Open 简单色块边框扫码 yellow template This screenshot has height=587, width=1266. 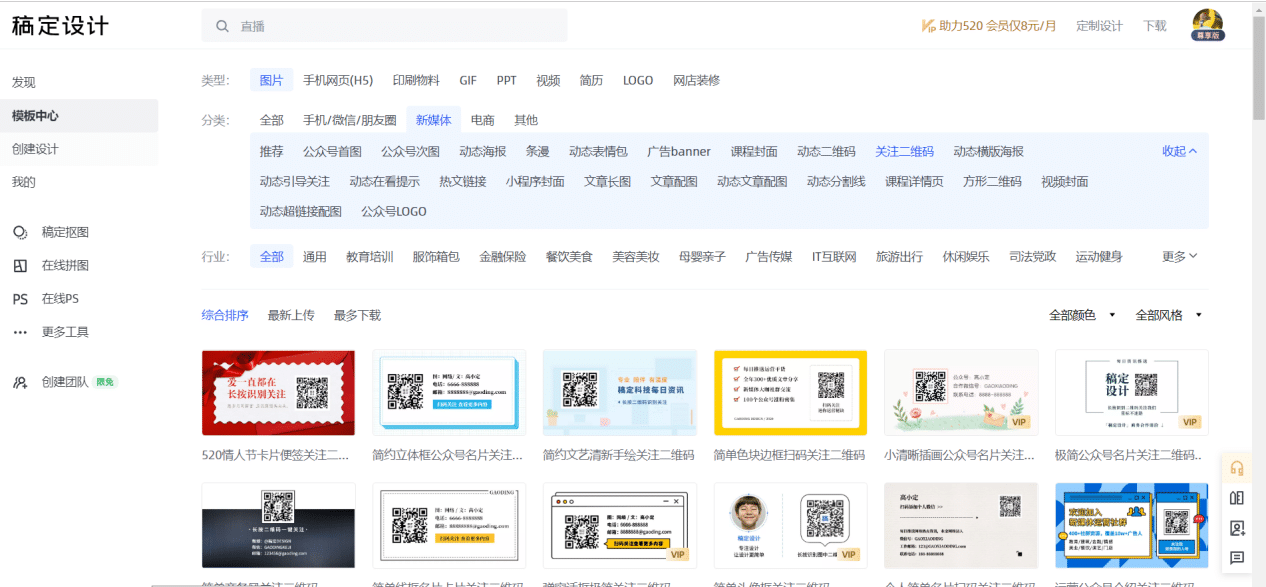coord(790,392)
